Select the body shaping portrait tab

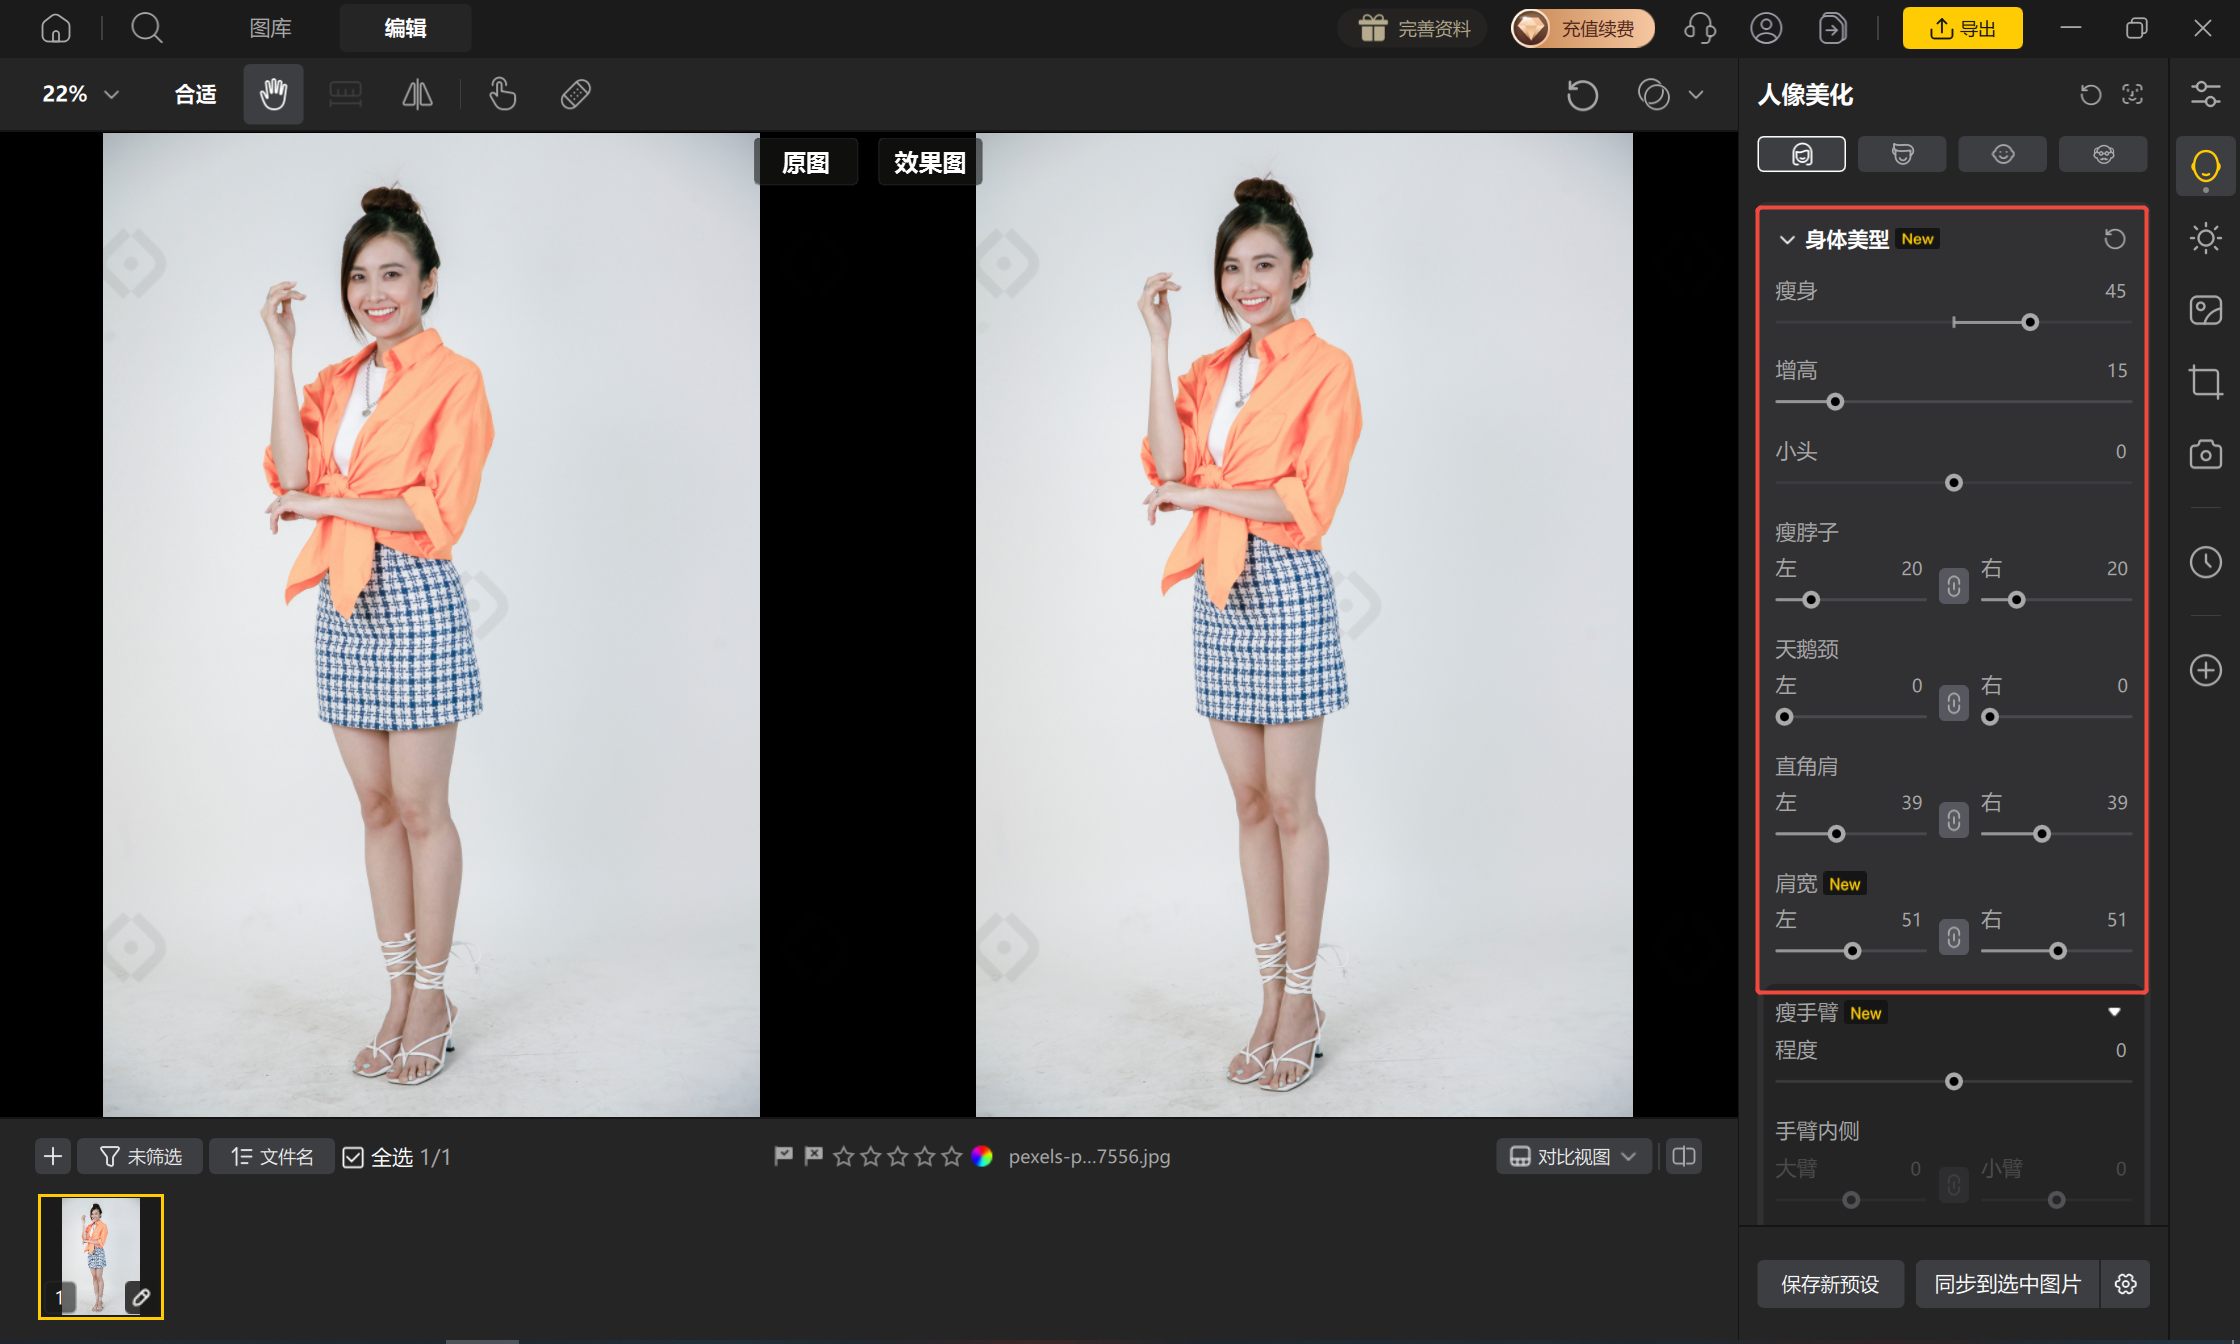coord(1801,154)
